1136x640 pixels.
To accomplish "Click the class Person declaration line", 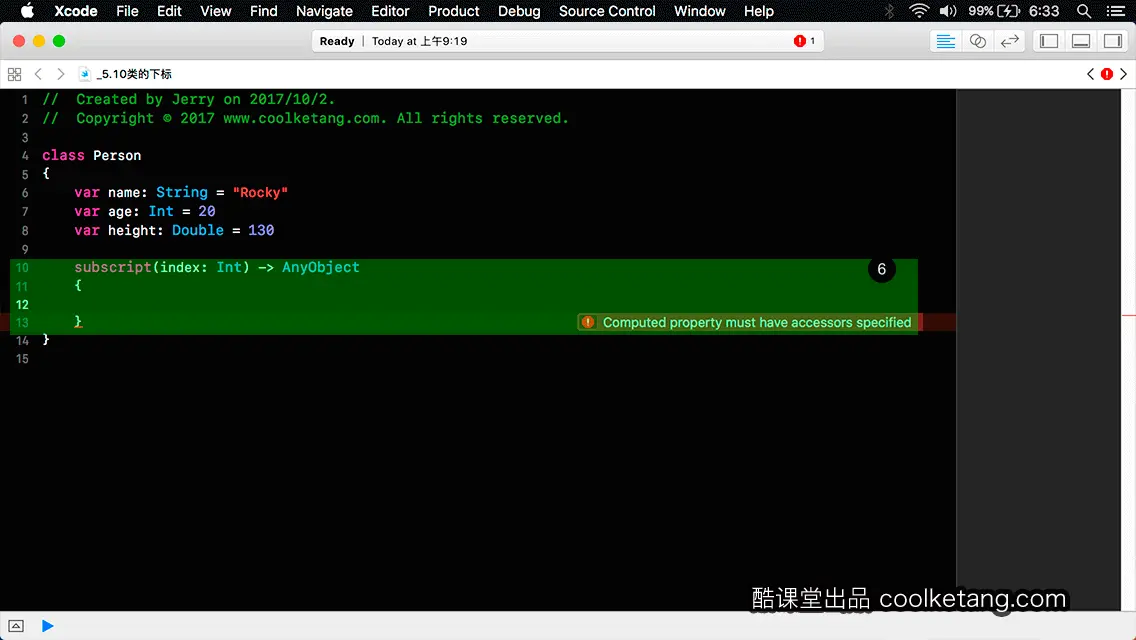I will [91, 155].
